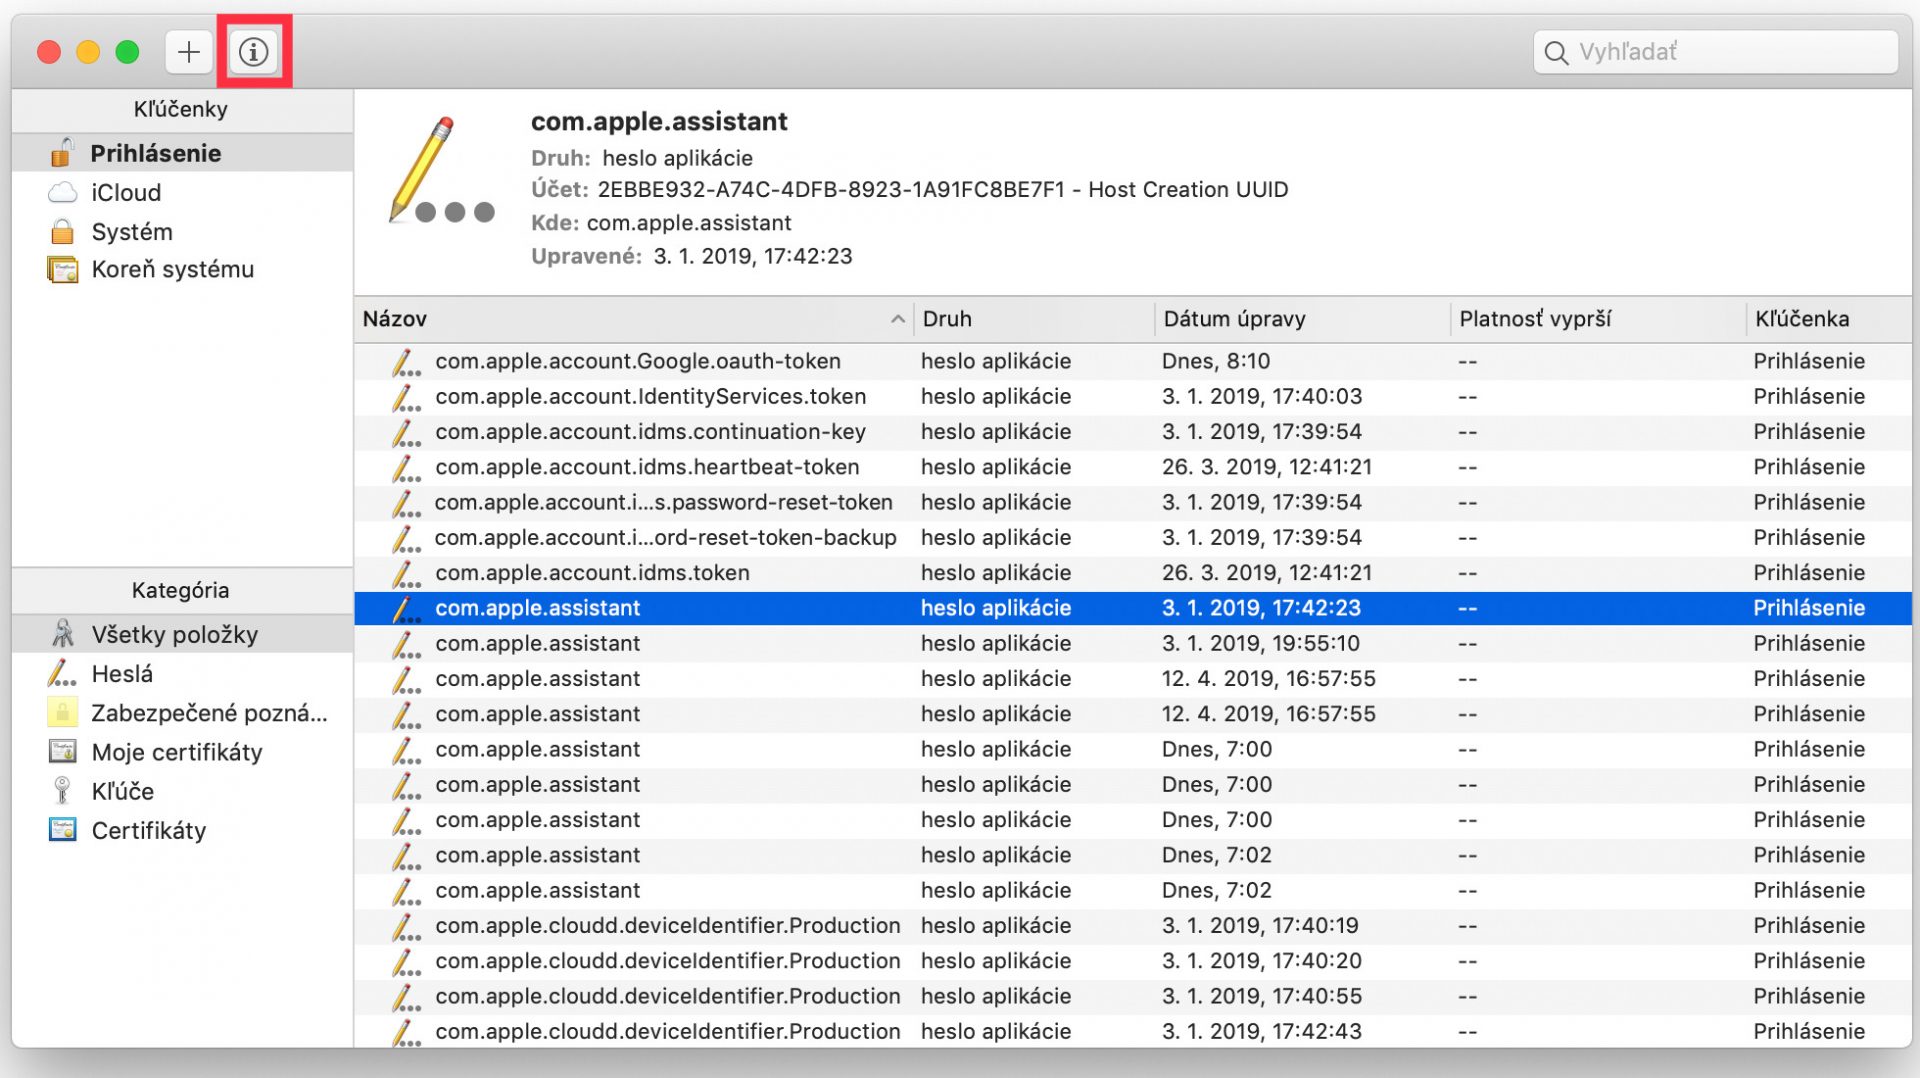Screen dimensions: 1920x1078
Task: Click the Kategória section header
Action: coord(182,590)
